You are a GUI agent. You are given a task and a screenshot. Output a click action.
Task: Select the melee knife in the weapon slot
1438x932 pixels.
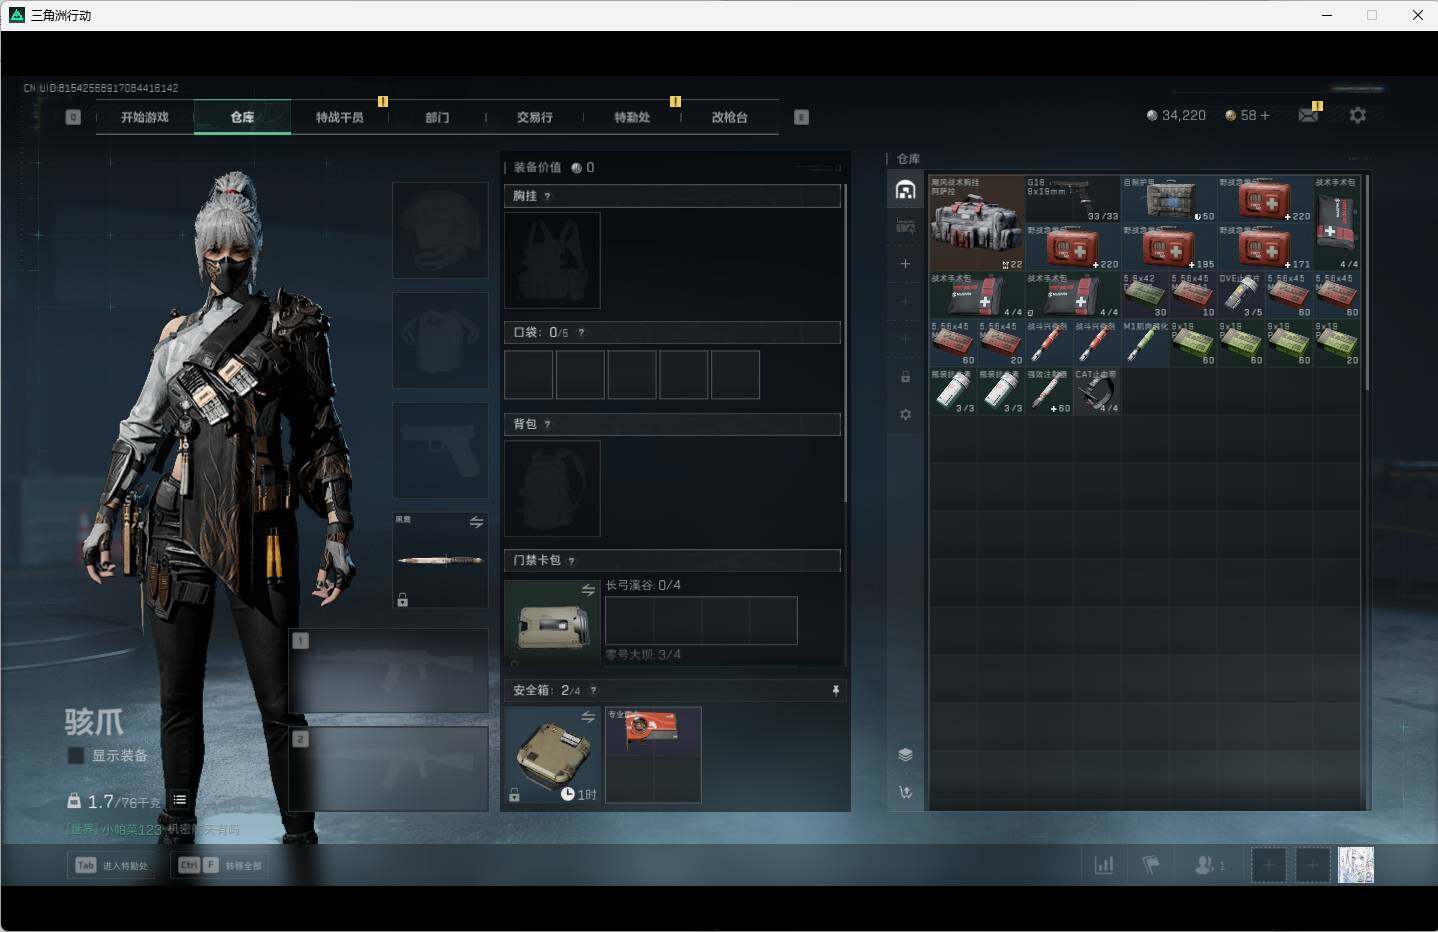[440, 560]
